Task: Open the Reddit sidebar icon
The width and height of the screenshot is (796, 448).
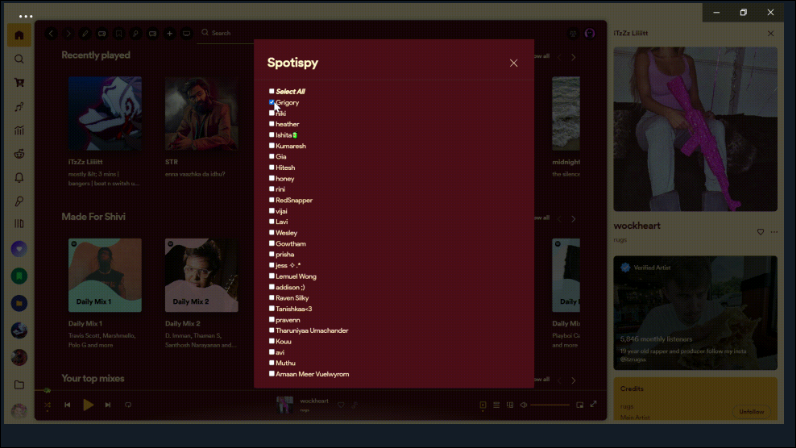Action: click(19, 154)
